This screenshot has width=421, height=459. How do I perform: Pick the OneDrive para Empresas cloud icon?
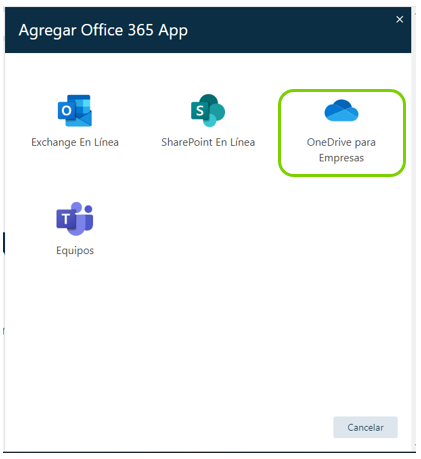point(341,110)
